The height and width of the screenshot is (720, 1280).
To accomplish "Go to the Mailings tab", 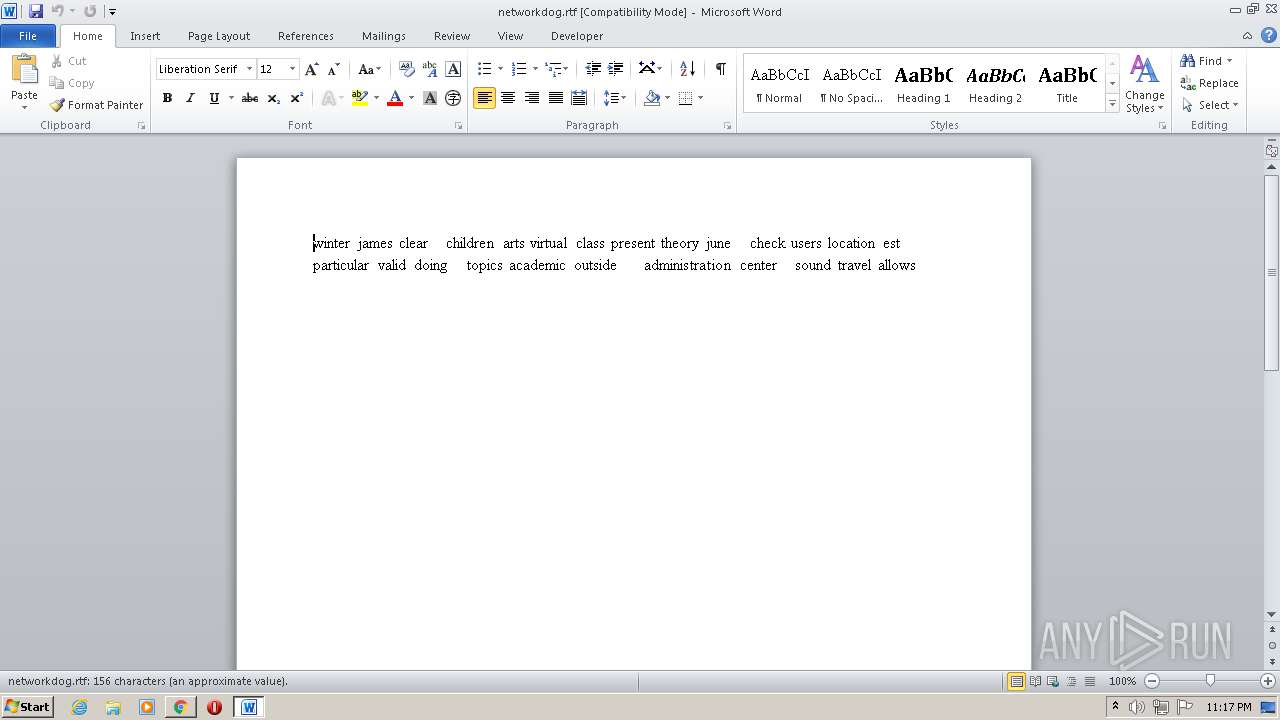I will tap(384, 36).
